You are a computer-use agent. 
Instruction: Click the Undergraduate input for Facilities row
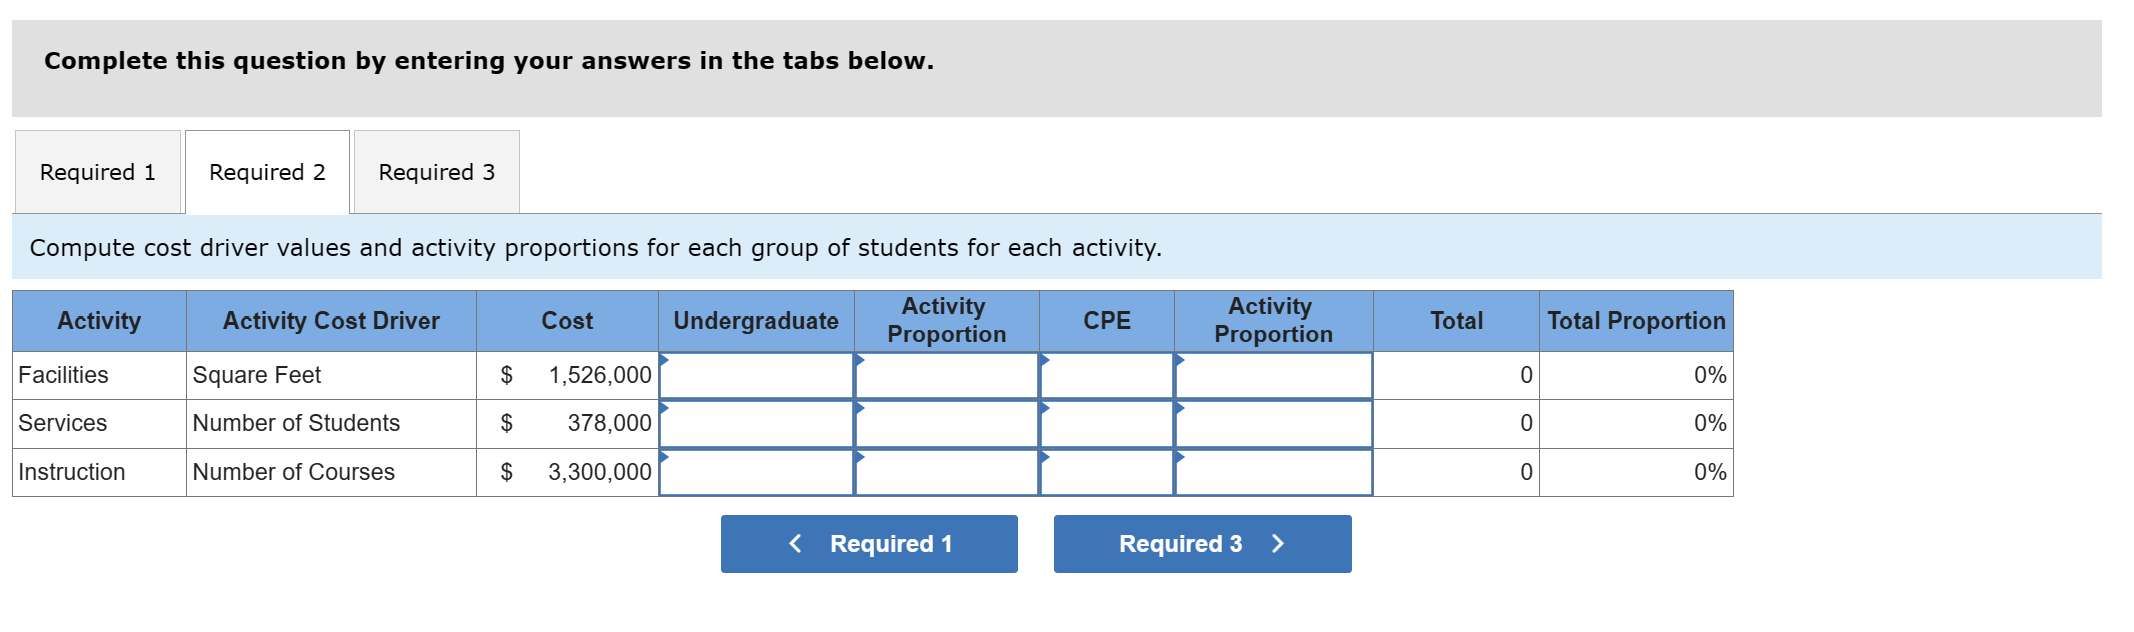tap(755, 375)
